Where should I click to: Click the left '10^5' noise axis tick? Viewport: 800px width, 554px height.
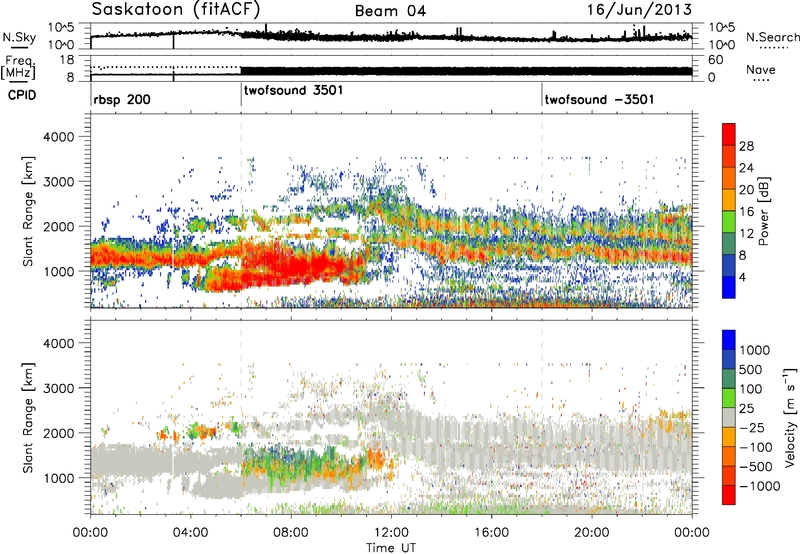click(x=62, y=28)
